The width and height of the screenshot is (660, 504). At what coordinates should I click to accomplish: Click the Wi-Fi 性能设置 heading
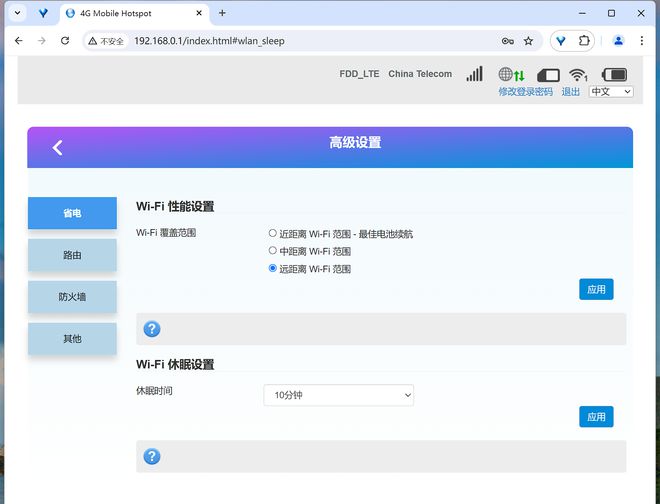[x=175, y=207]
